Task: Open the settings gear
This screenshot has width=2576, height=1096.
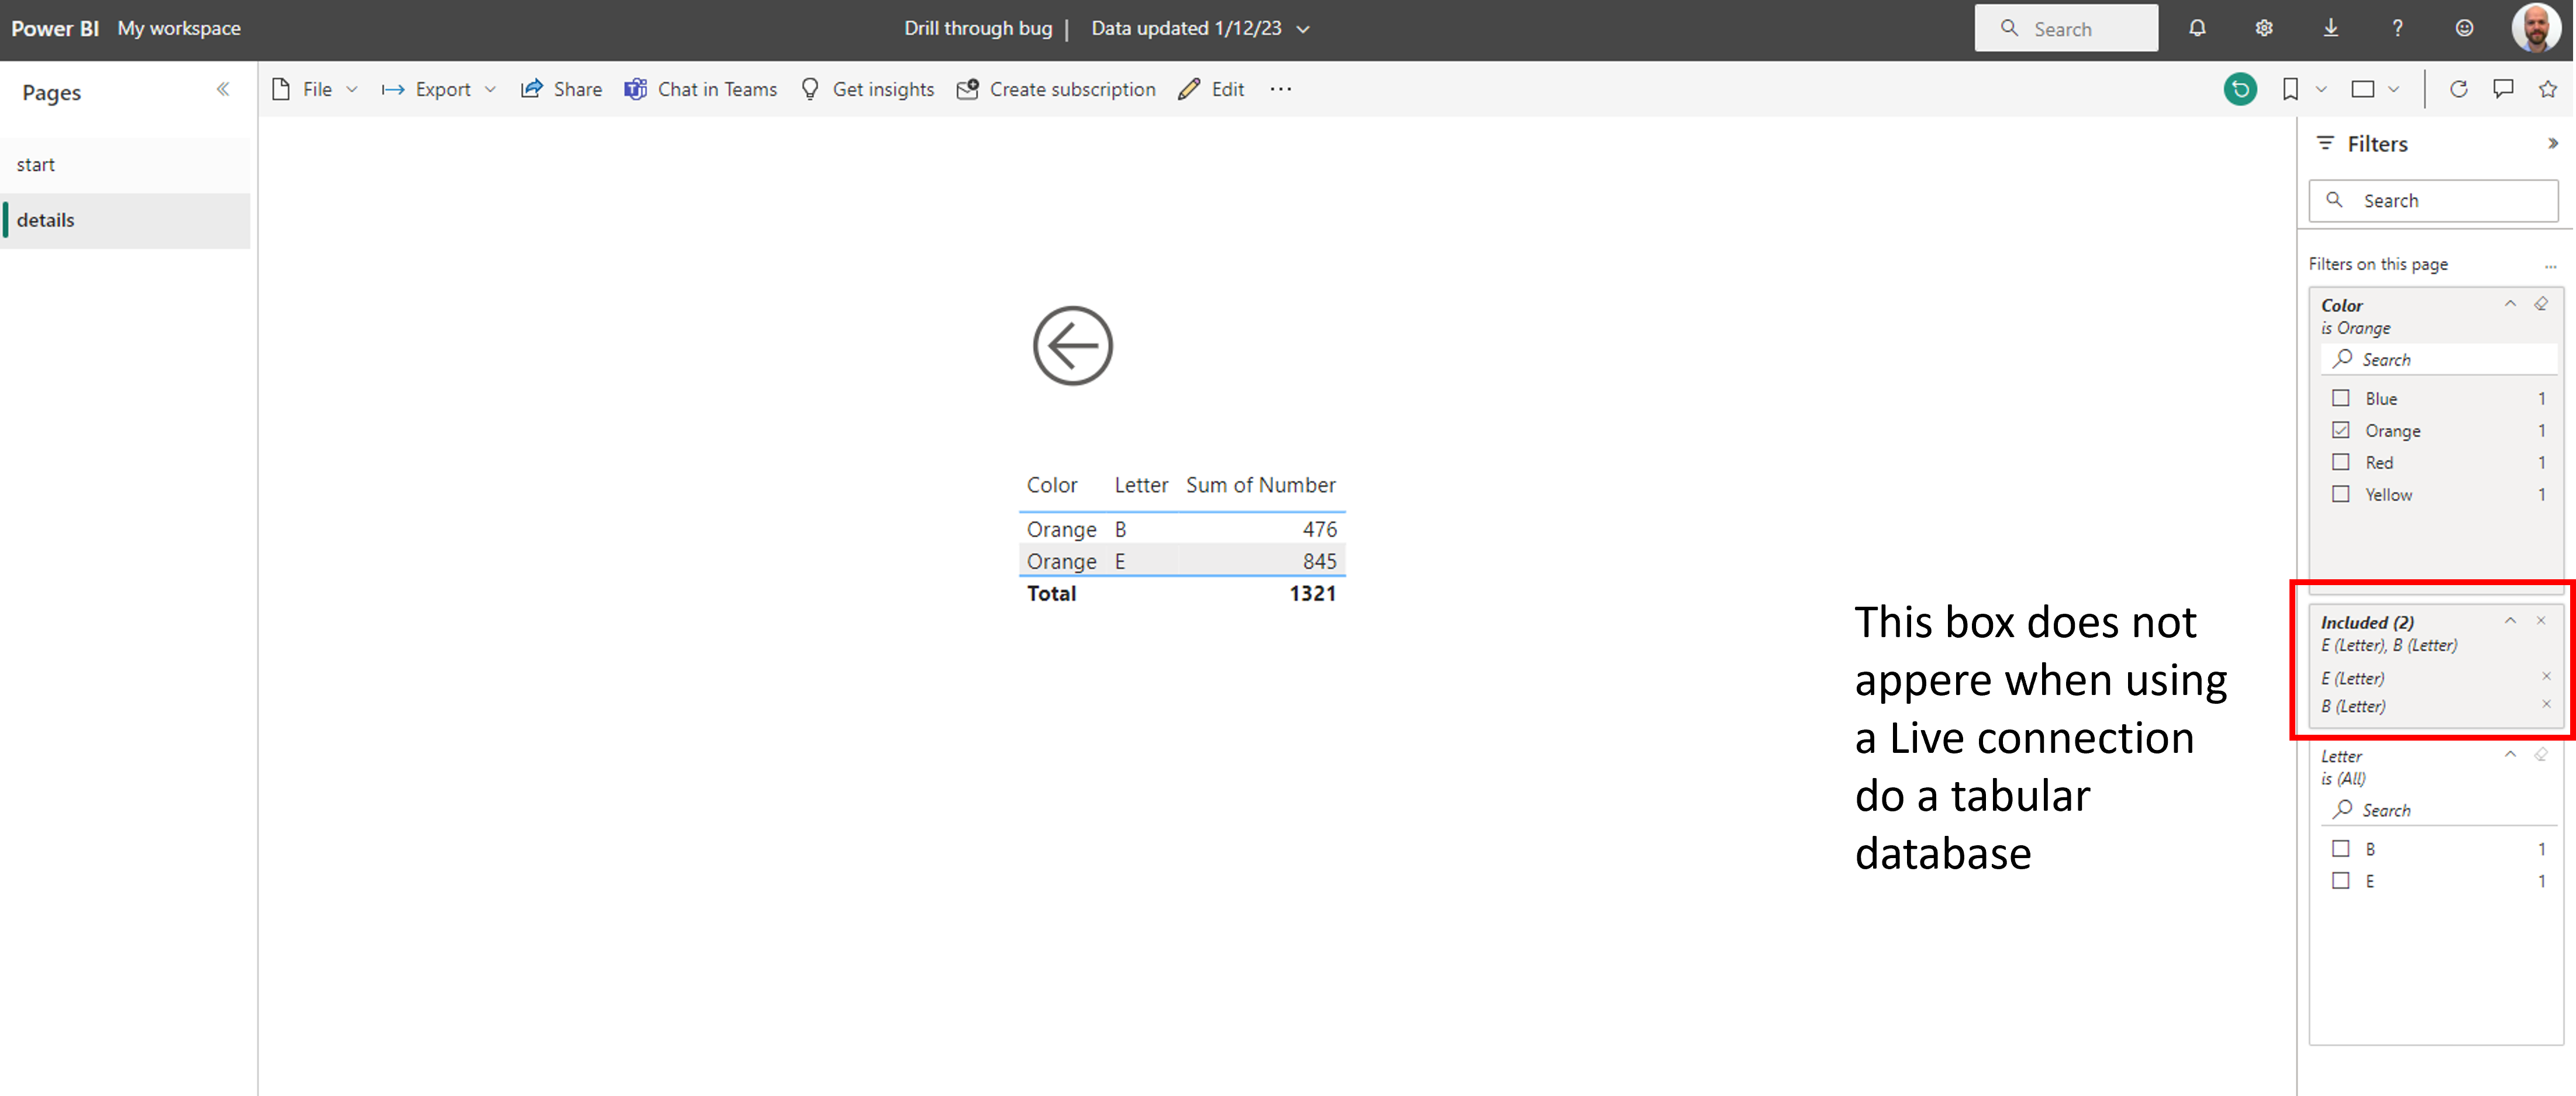Action: (x=2263, y=28)
